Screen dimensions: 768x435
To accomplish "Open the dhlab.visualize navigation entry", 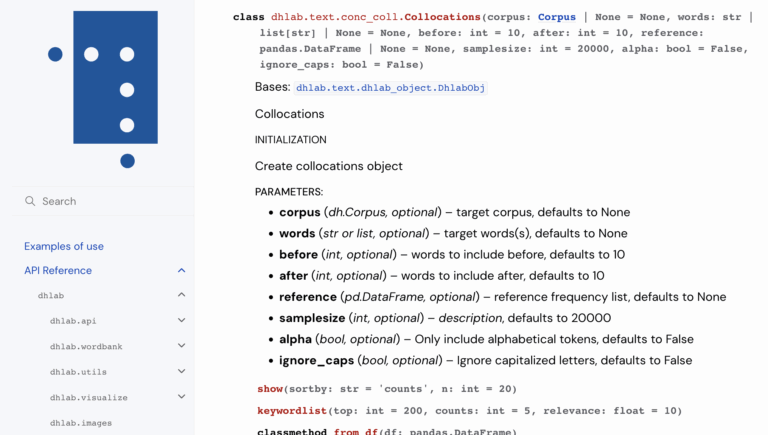I will (x=89, y=397).
